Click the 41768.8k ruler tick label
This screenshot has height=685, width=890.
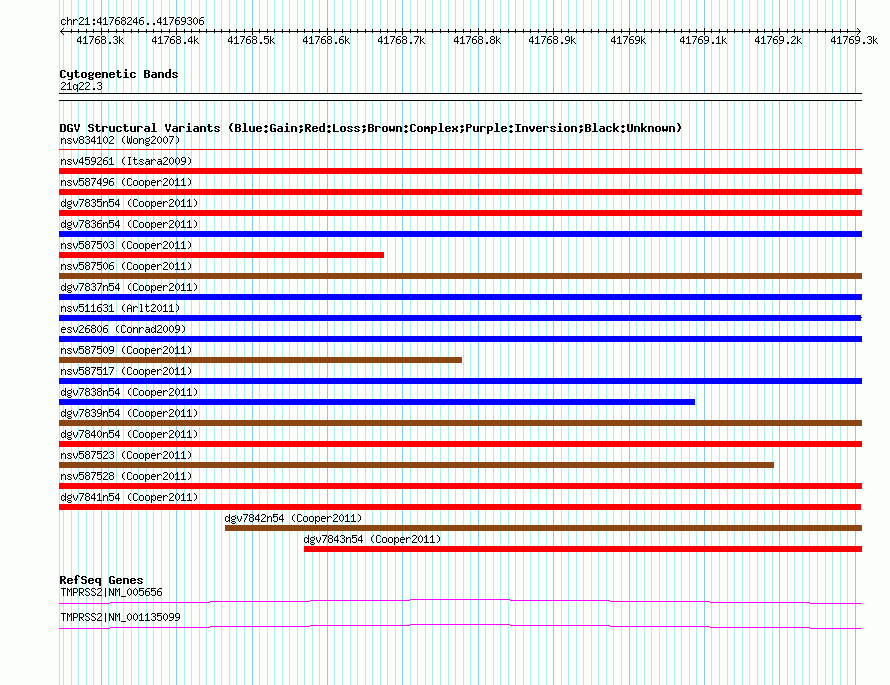click(477, 40)
